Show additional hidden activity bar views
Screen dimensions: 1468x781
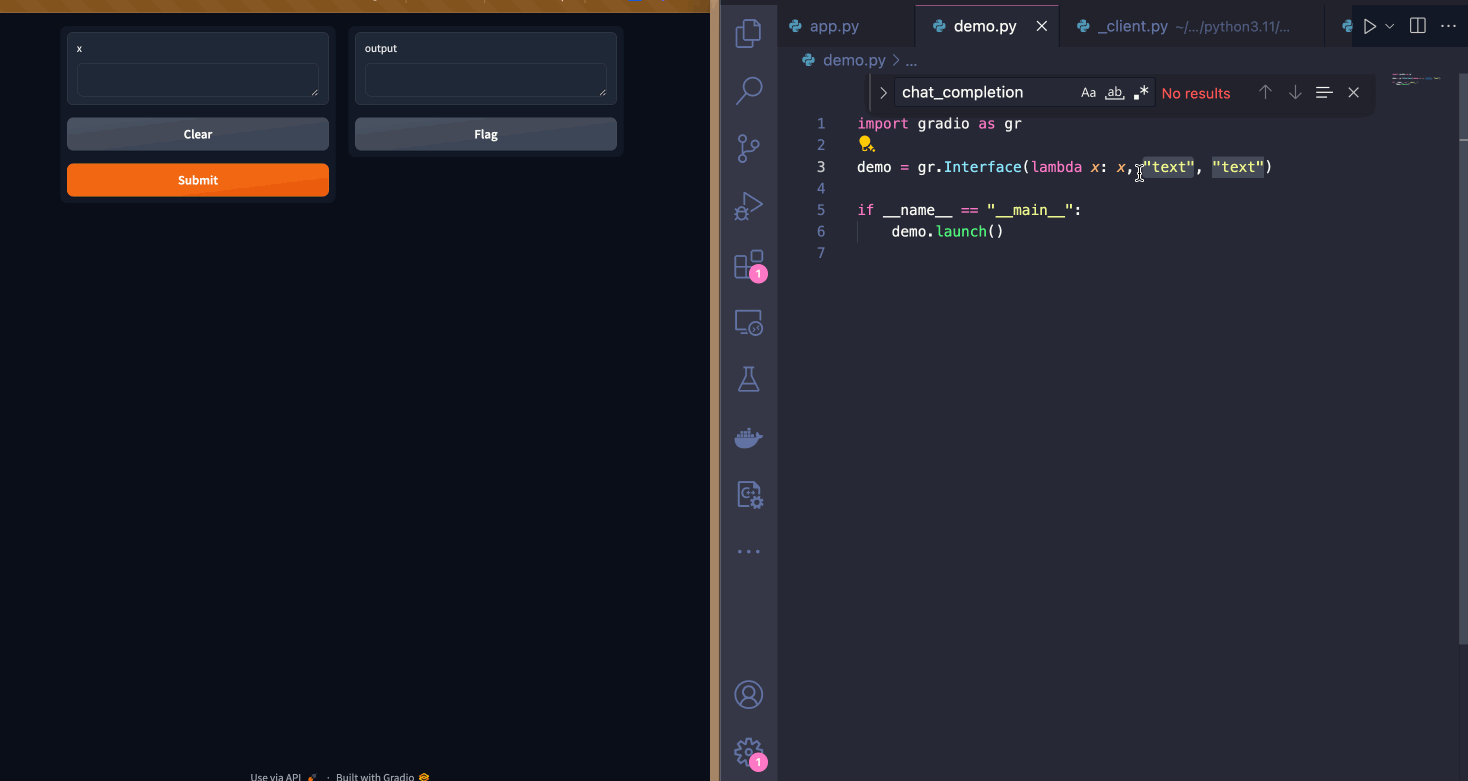coord(748,552)
